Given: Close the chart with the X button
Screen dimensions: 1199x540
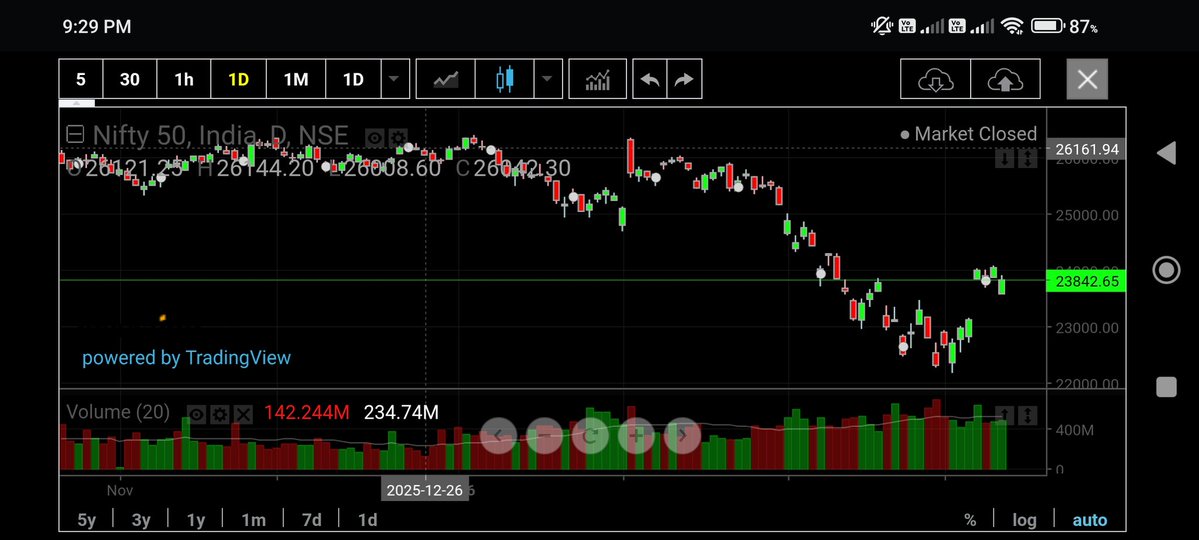Looking at the screenshot, I should click(x=1087, y=79).
